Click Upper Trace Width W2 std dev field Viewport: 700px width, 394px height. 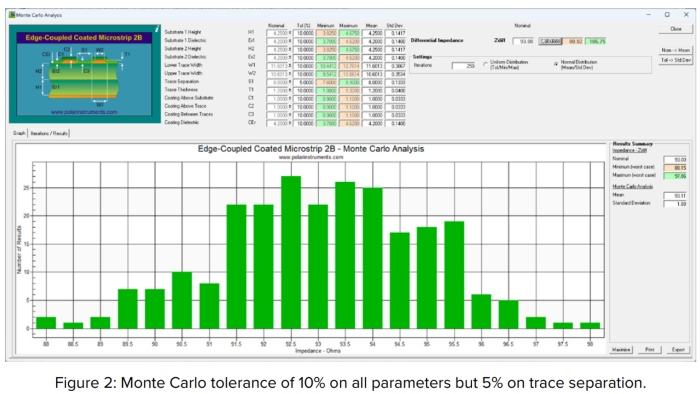click(x=396, y=74)
